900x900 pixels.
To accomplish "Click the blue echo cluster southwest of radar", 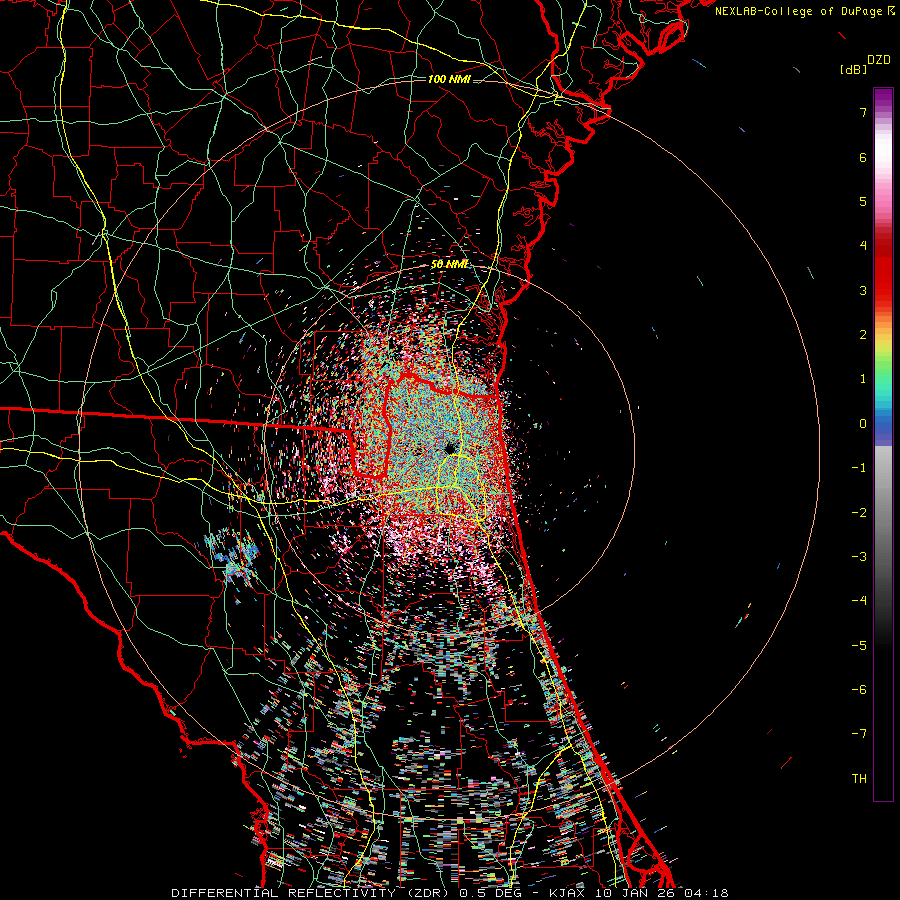I will point(234,556).
